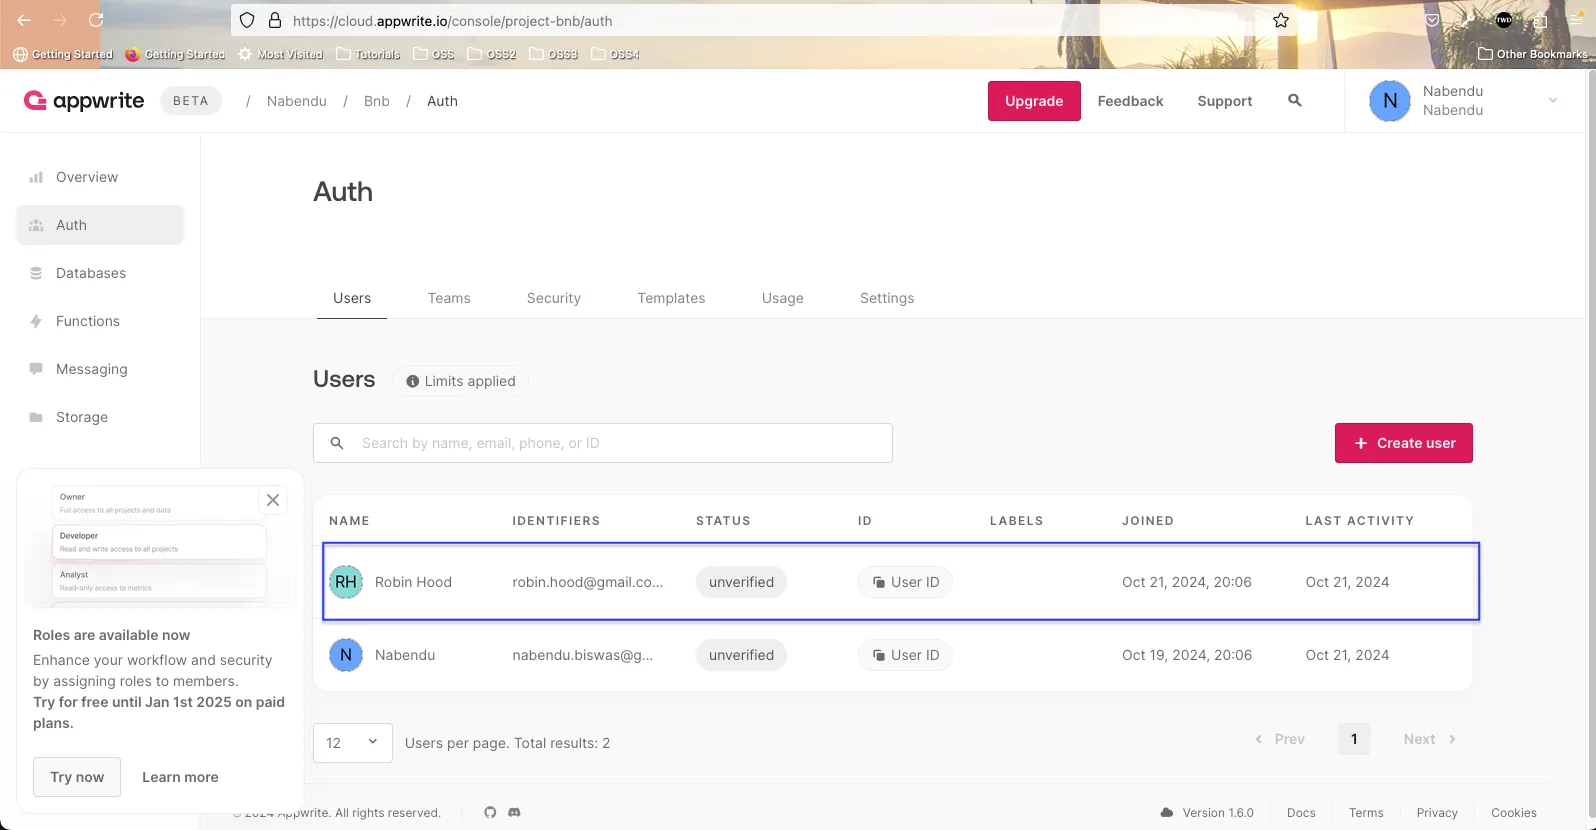Open the Docs footer link

(x=1301, y=813)
